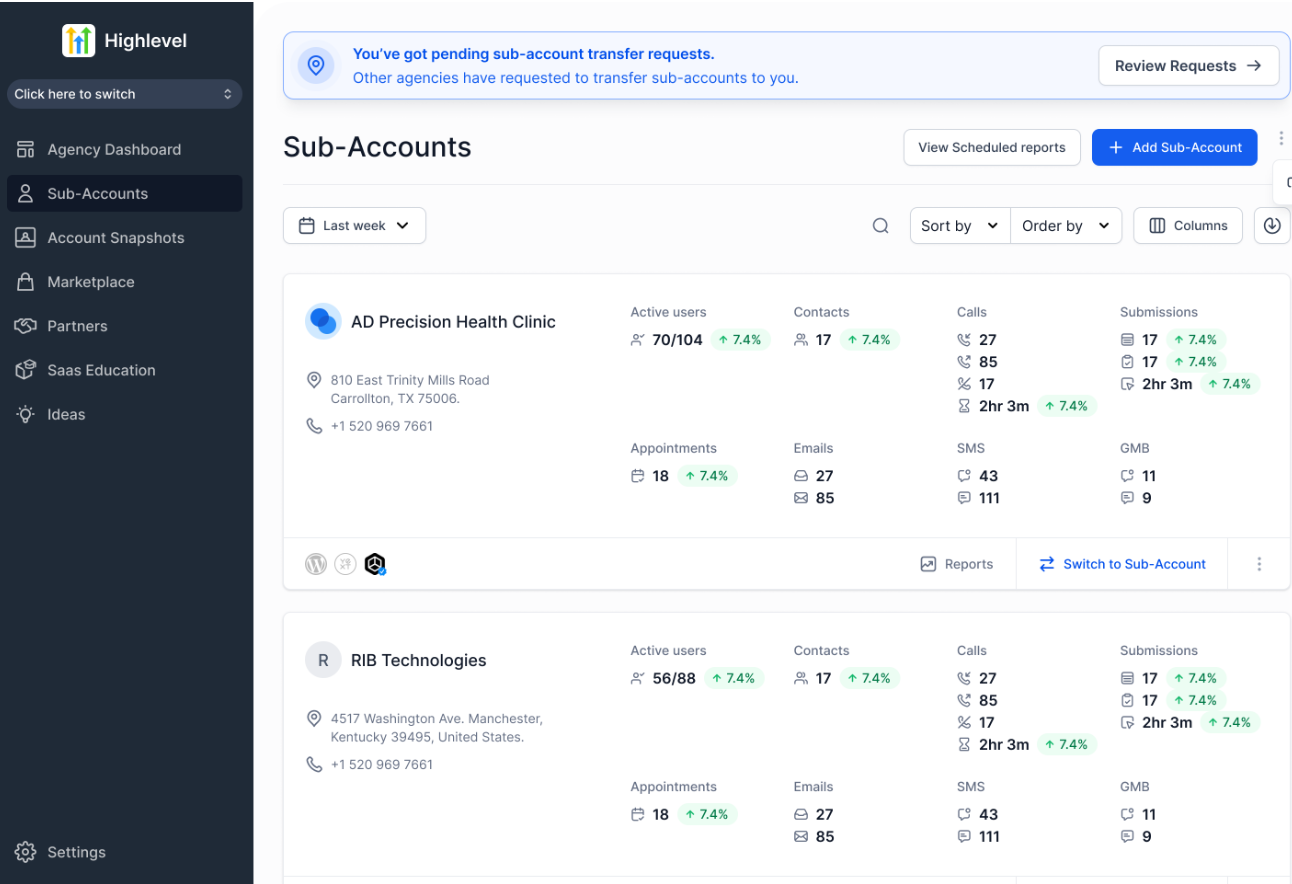This screenshot has height=884, width=1292.
Task: Click the Highlevel logo icon
Action: (x=78, y=41)
